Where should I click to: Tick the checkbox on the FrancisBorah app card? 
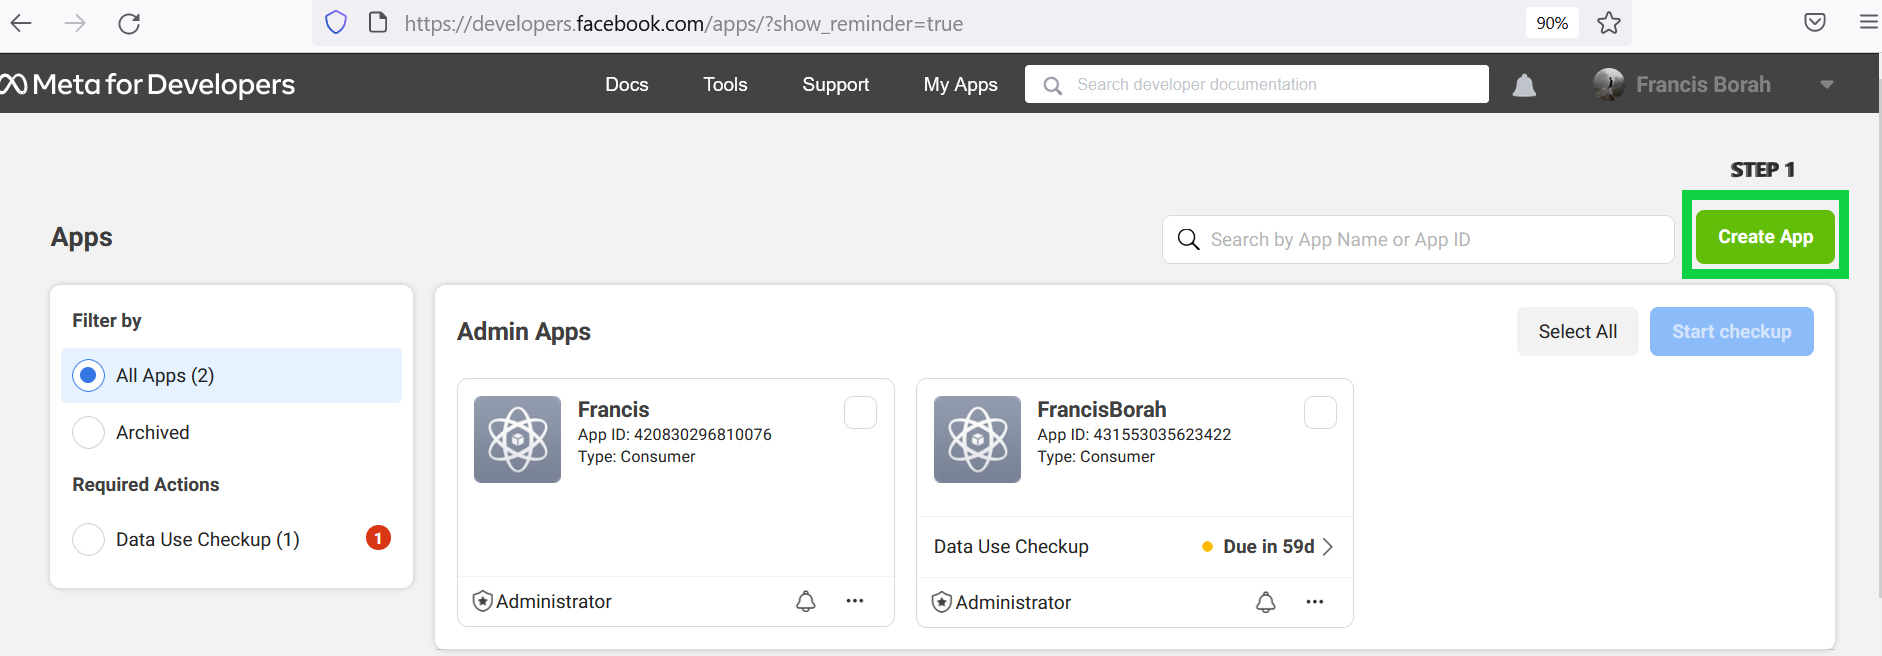(1320, 412)
